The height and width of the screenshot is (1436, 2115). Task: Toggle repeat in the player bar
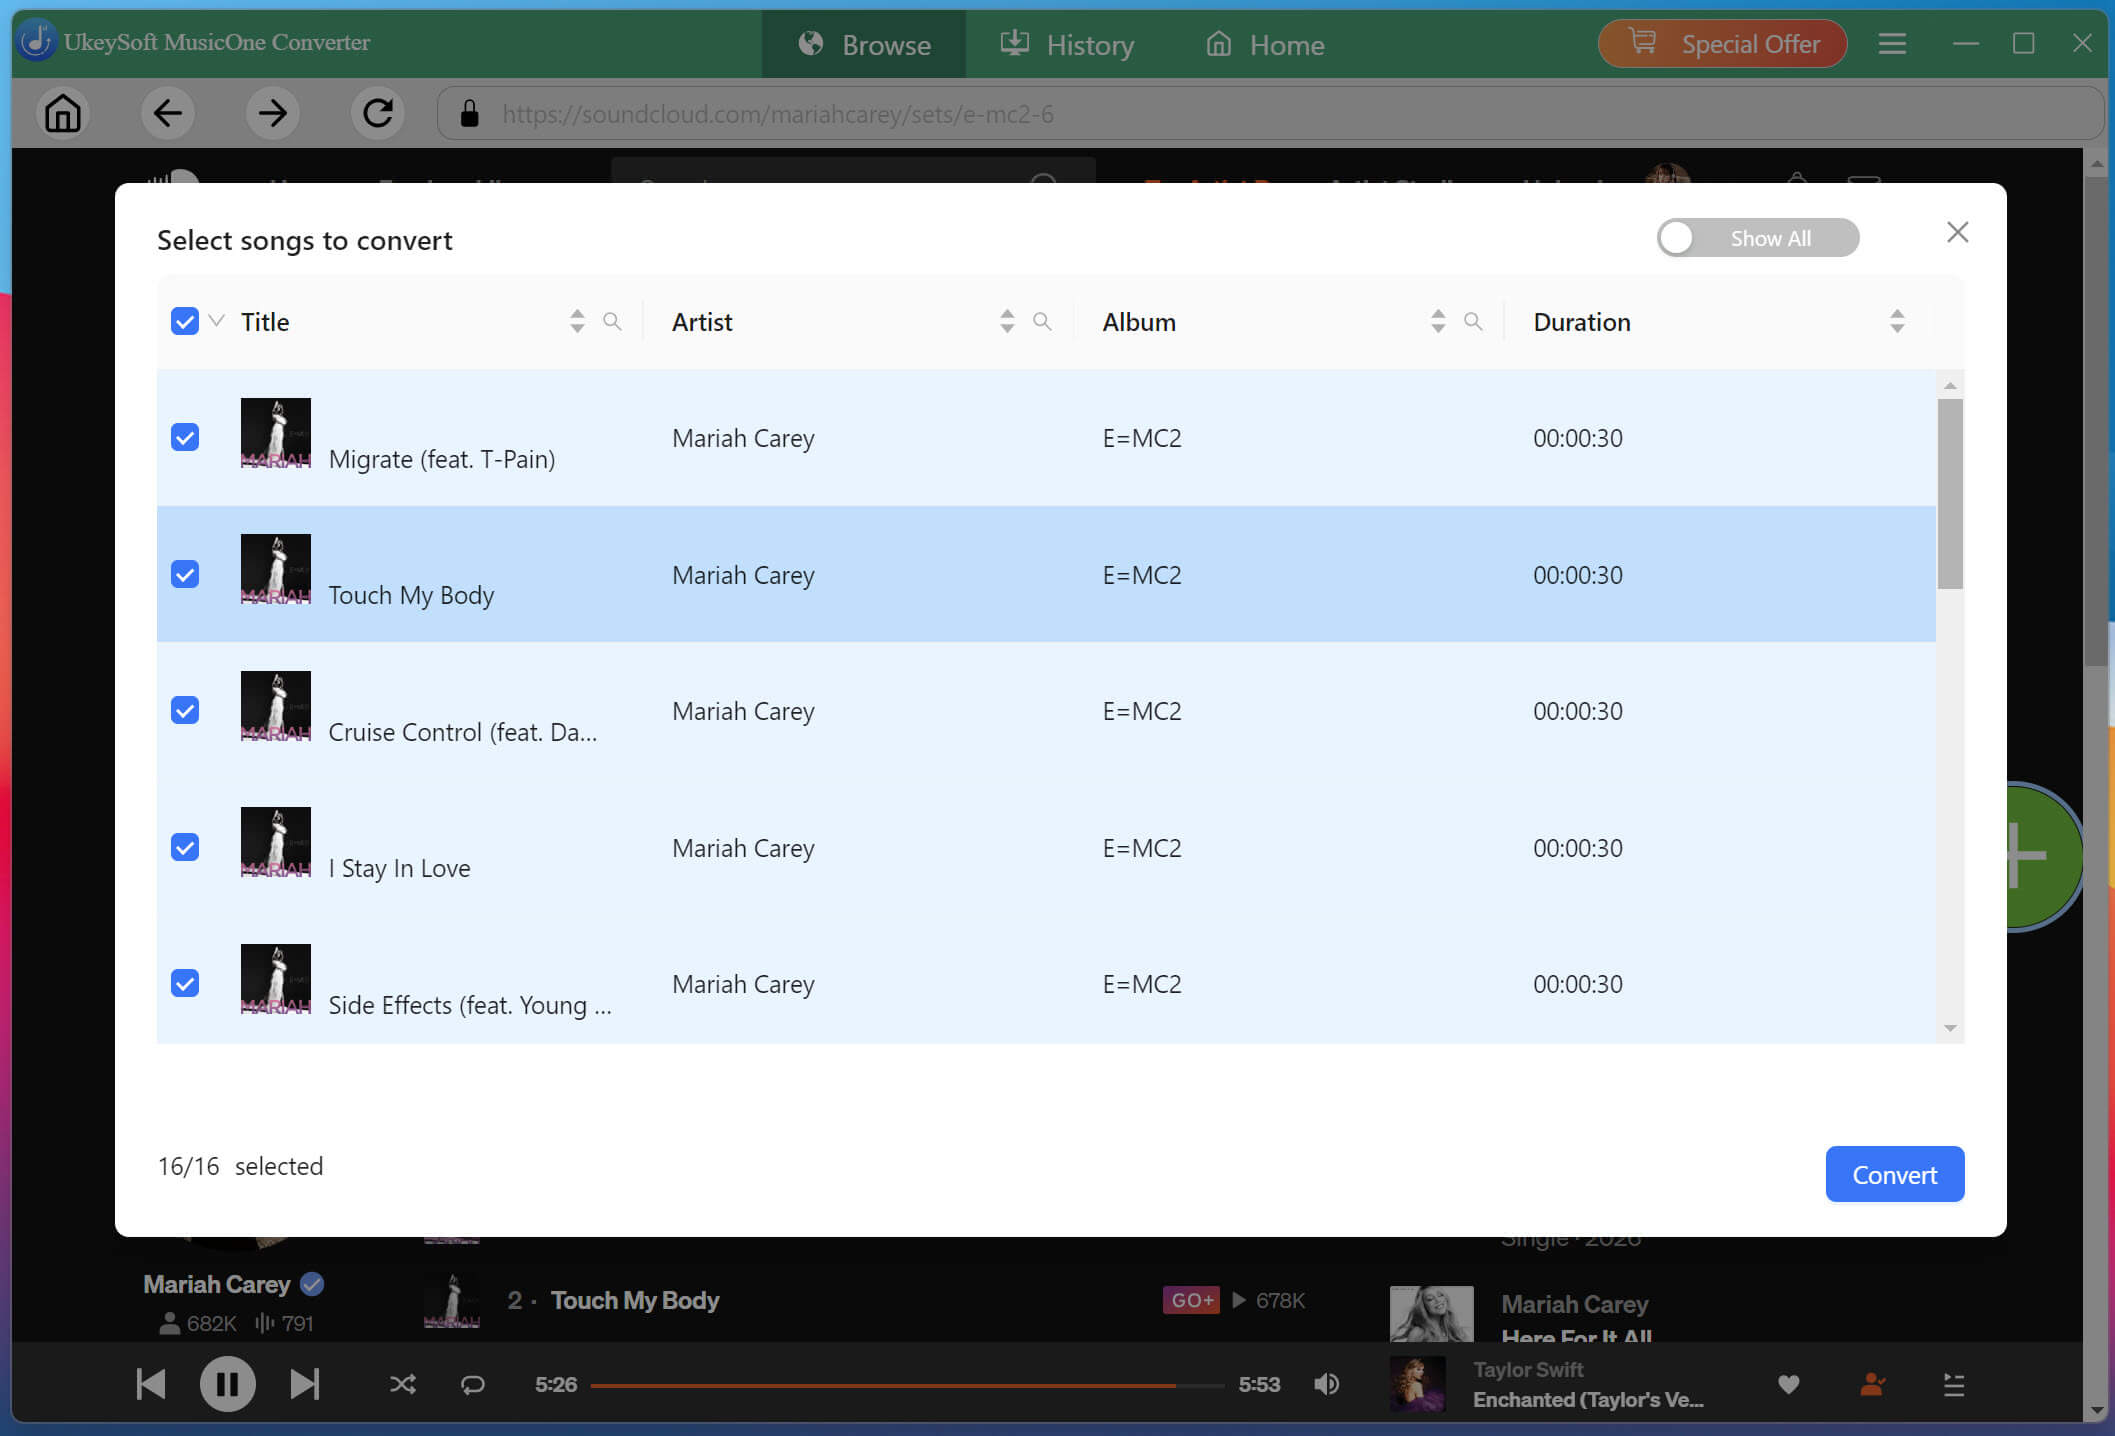pos(473,1384)
